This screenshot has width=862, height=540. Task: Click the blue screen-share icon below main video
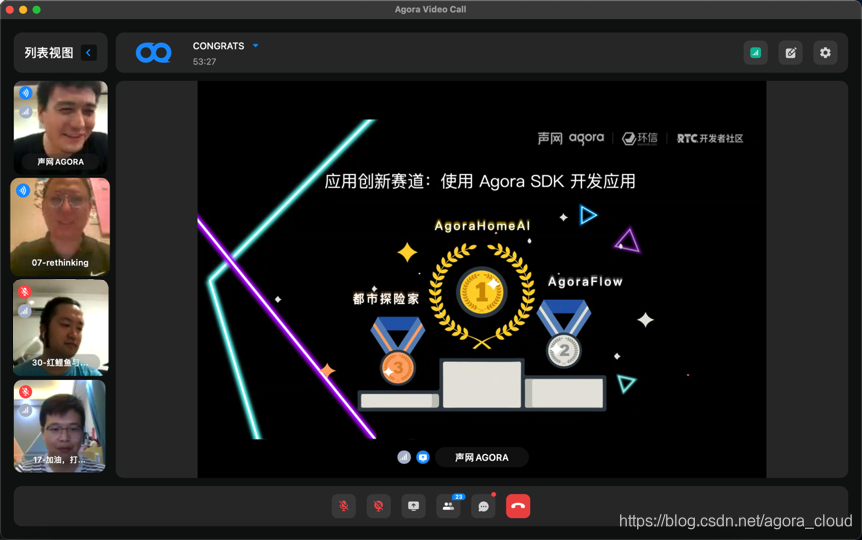423,458
